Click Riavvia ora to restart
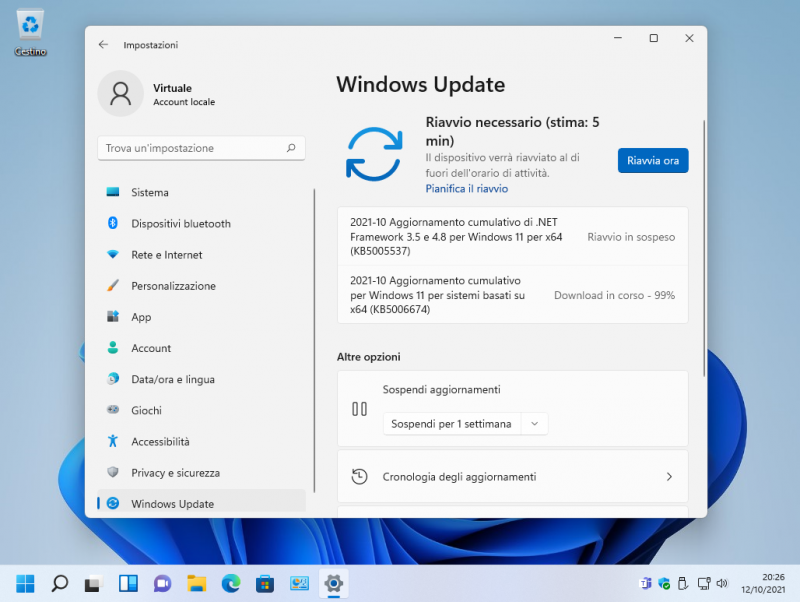Screen dimensions: 800x602 pyautogui.click(x=652, y=160)
